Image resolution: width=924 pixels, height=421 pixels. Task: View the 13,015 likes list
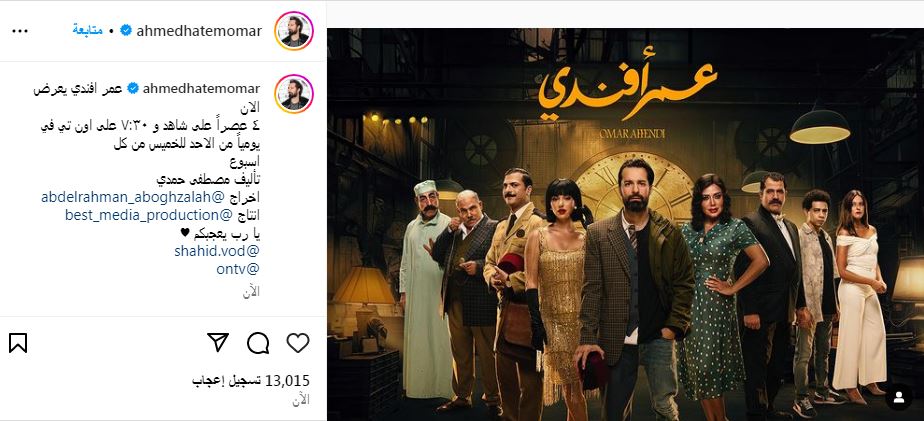[250, 381]
